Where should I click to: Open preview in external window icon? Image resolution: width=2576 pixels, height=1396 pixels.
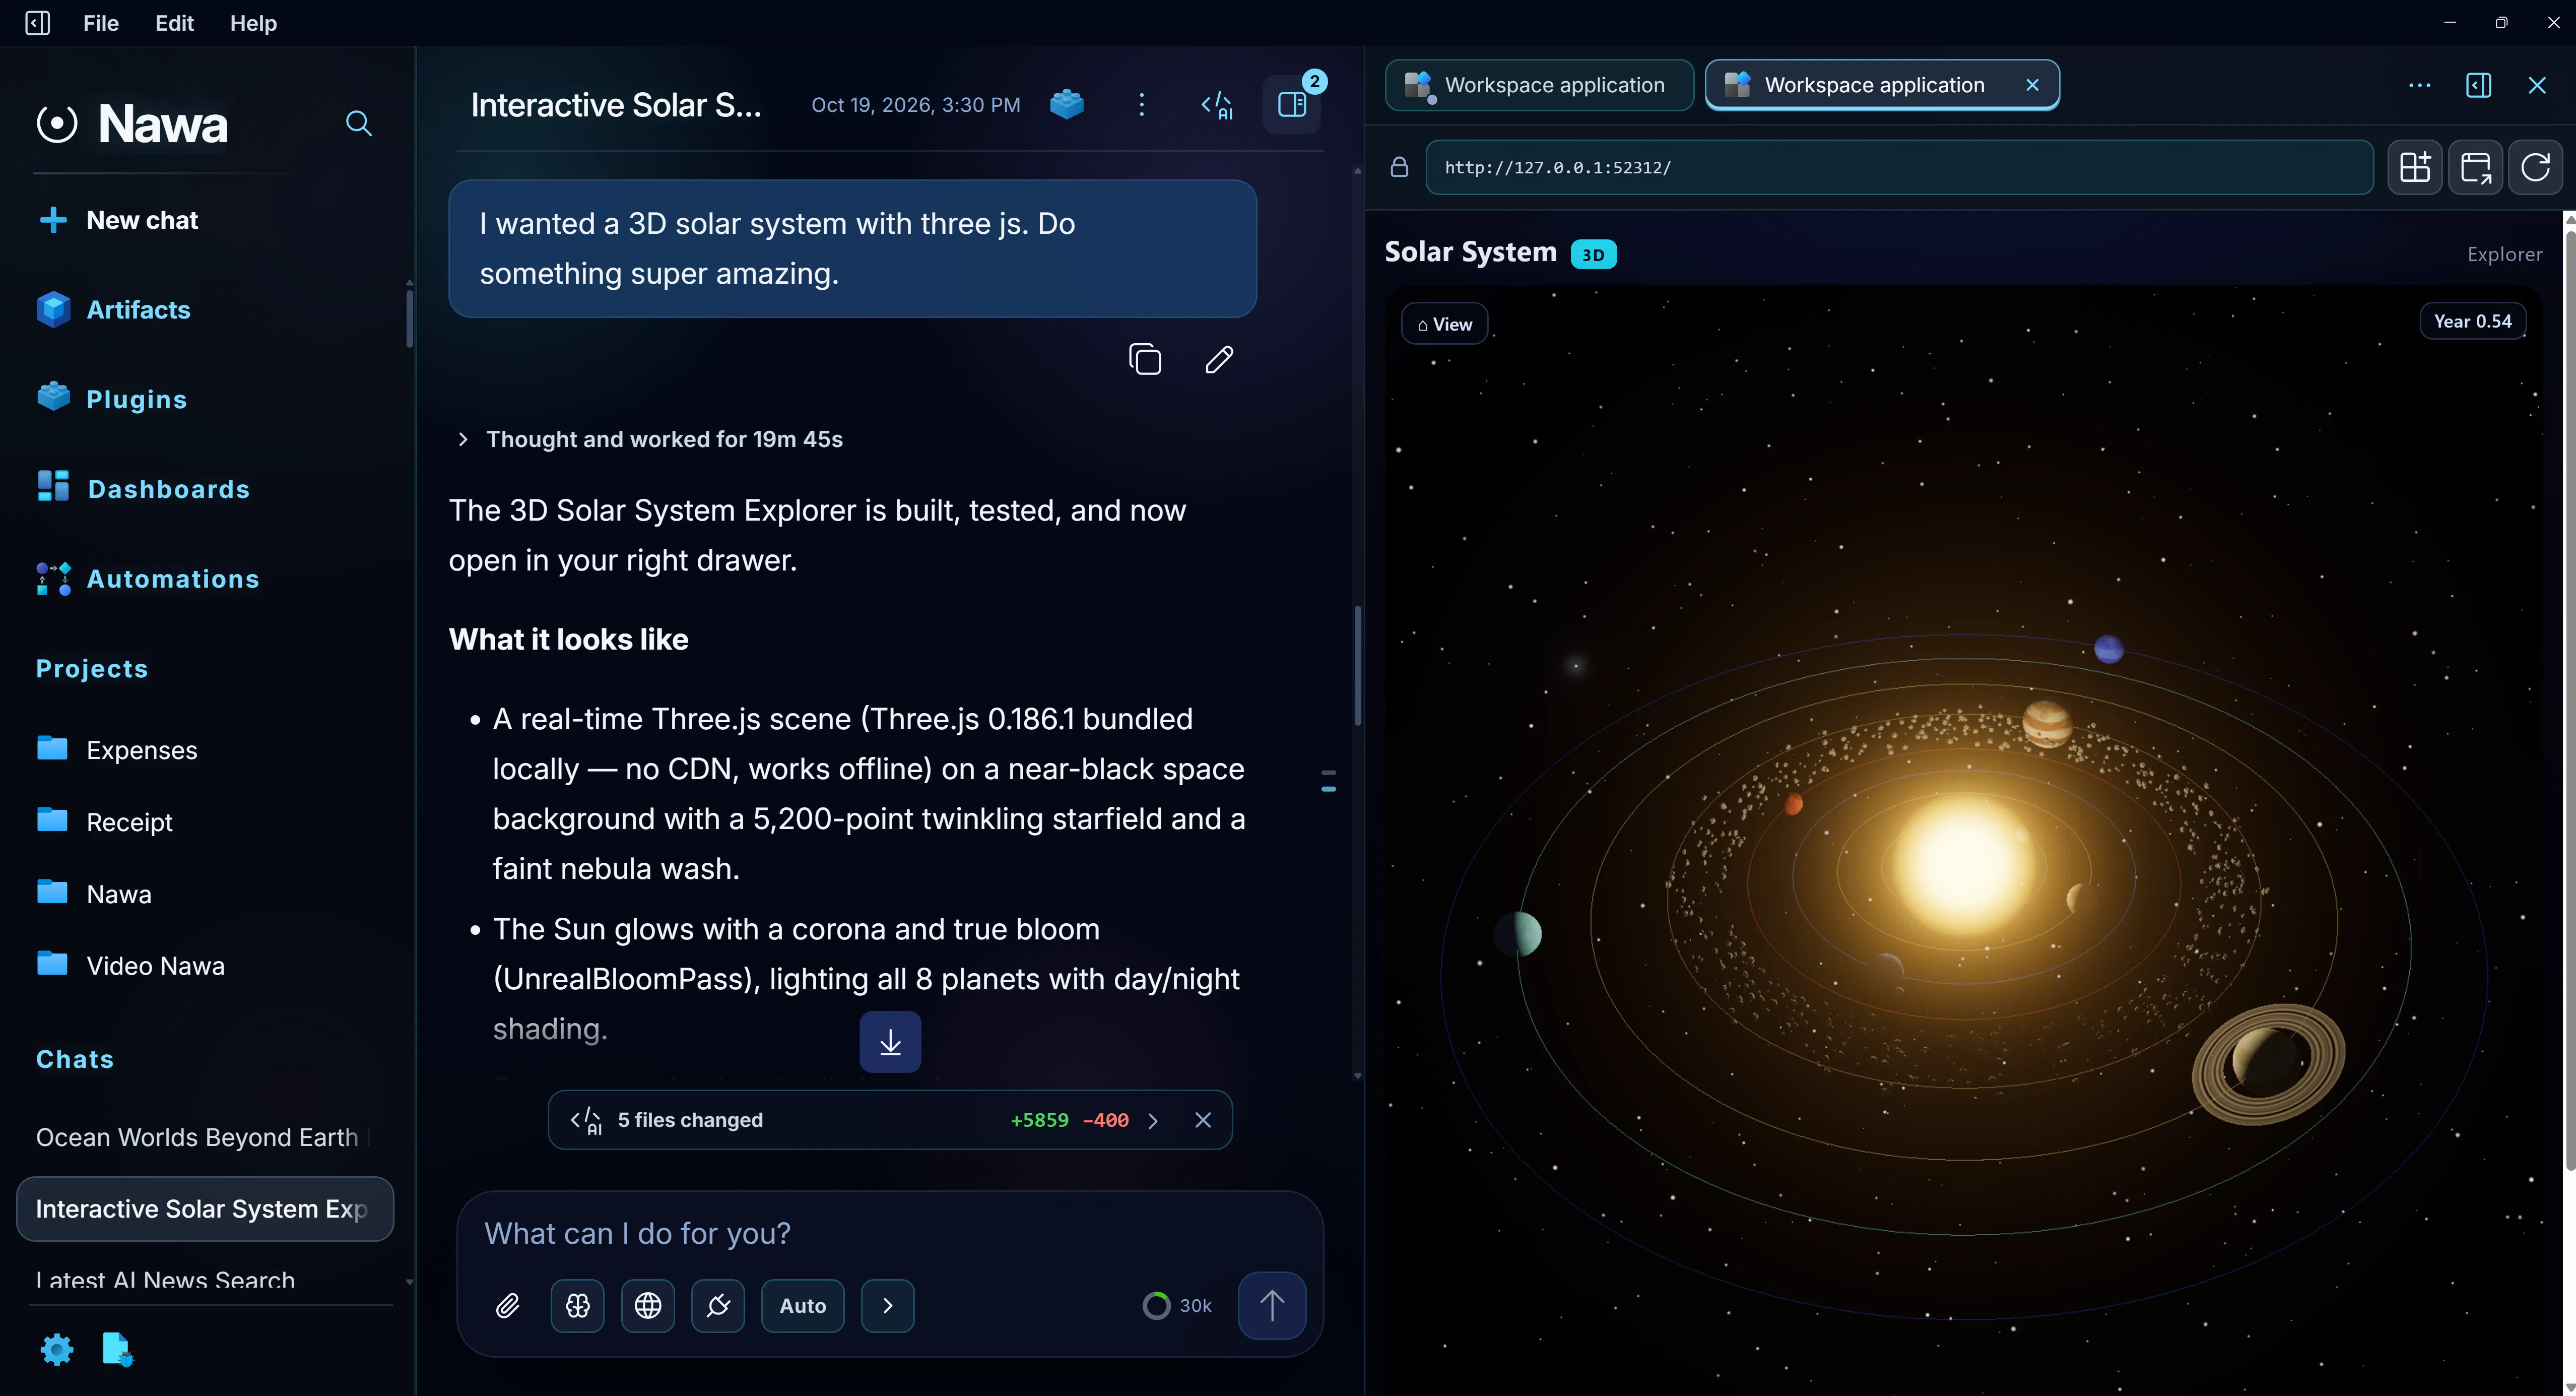coord(2475,167)
